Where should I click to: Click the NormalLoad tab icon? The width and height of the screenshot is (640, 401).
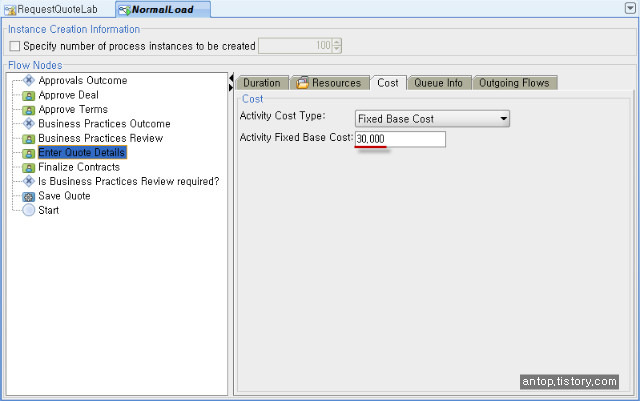tap(124, 10)
